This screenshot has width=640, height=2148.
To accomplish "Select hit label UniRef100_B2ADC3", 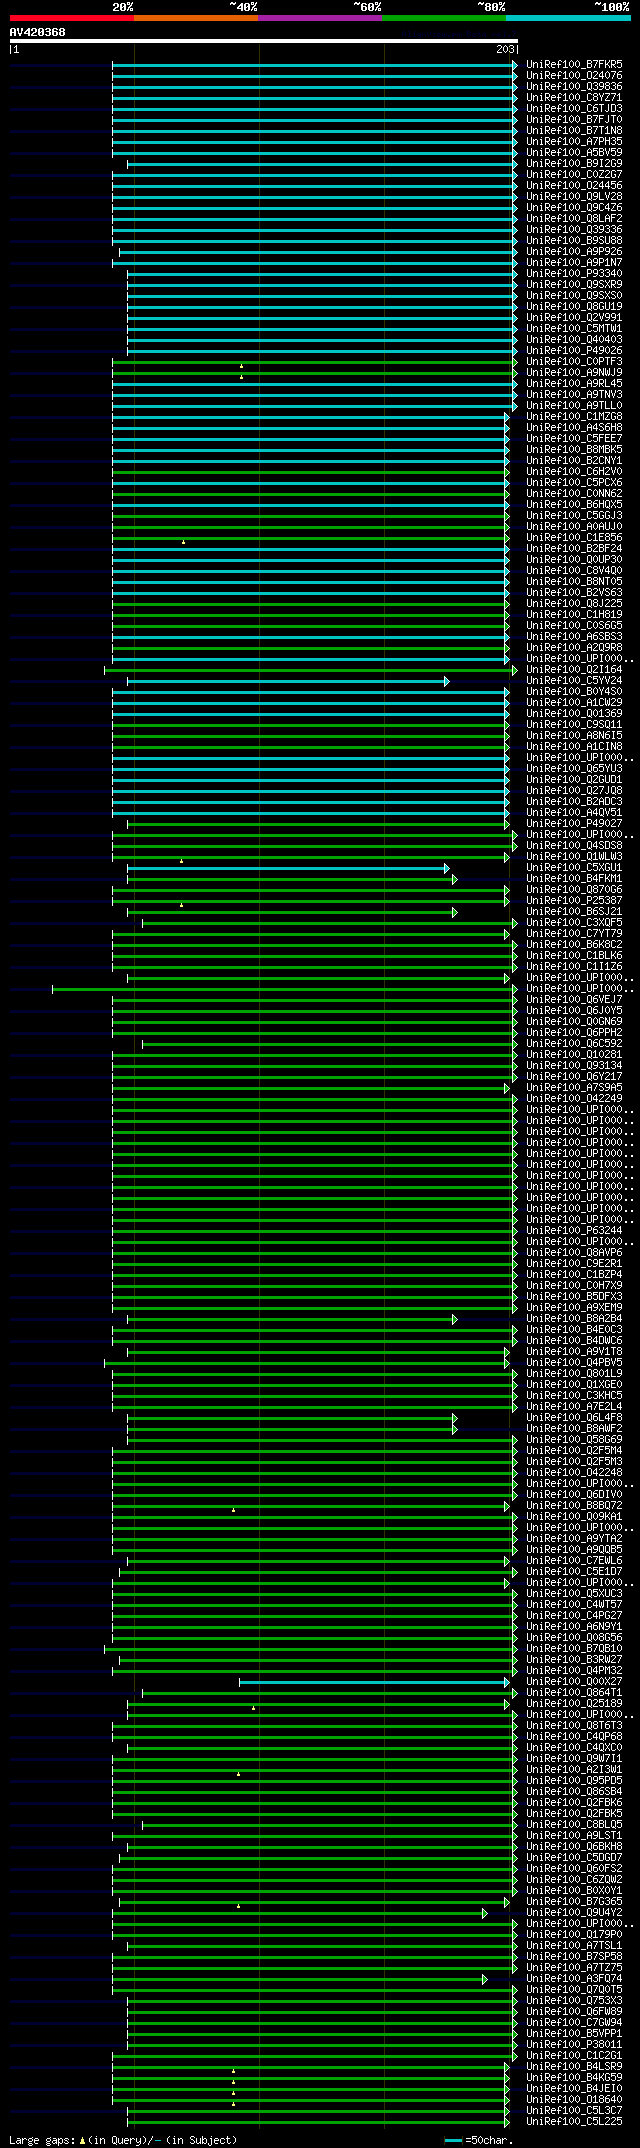I will click(x=574, y=802).
